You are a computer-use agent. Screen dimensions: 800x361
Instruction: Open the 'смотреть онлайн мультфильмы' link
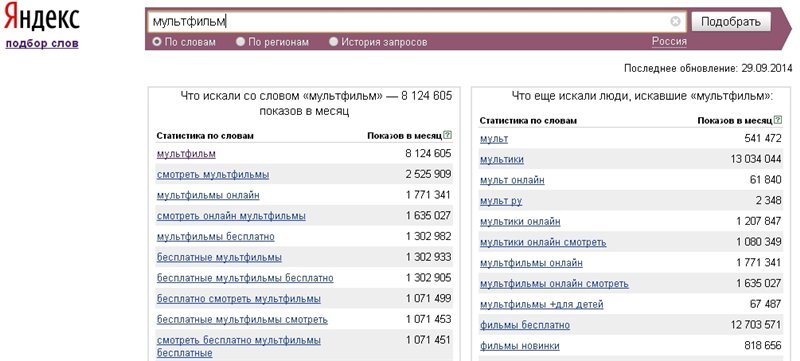coord(231,216)
